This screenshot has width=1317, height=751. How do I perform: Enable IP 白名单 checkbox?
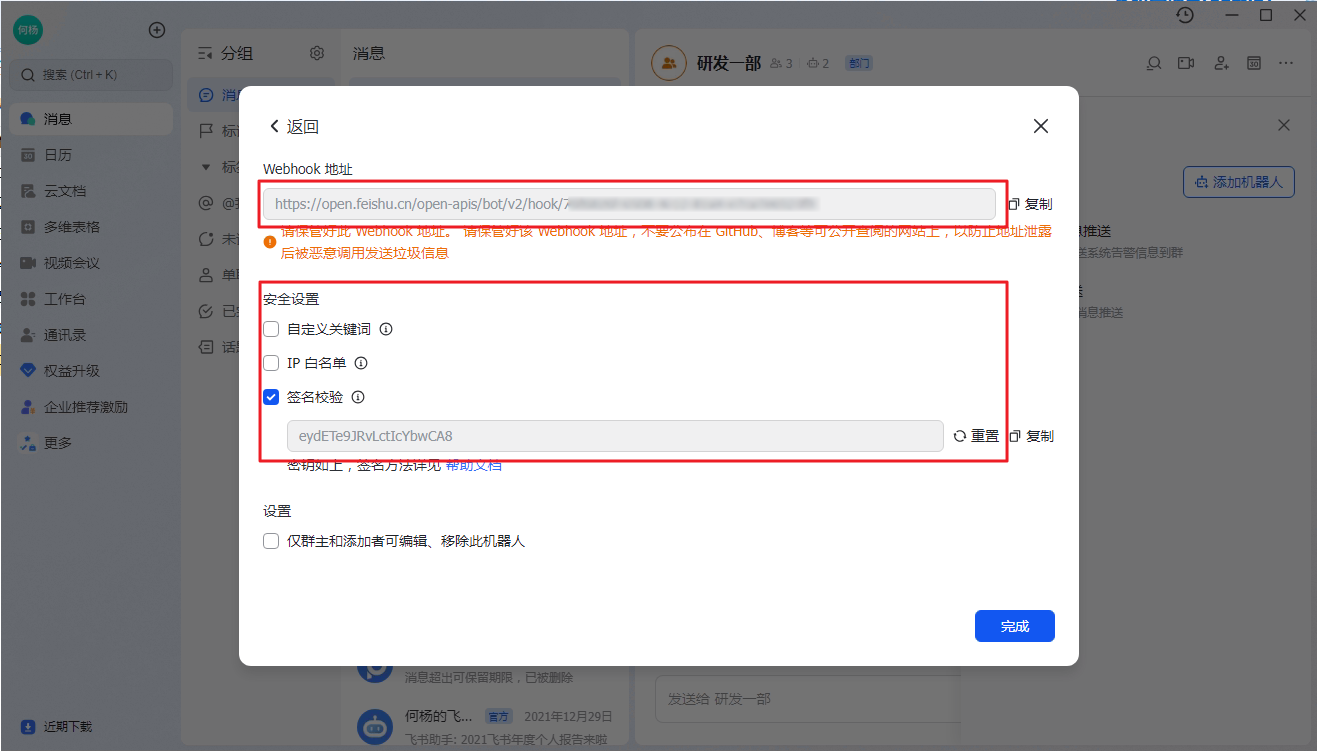pyautogui.click(x=271, y=363)
